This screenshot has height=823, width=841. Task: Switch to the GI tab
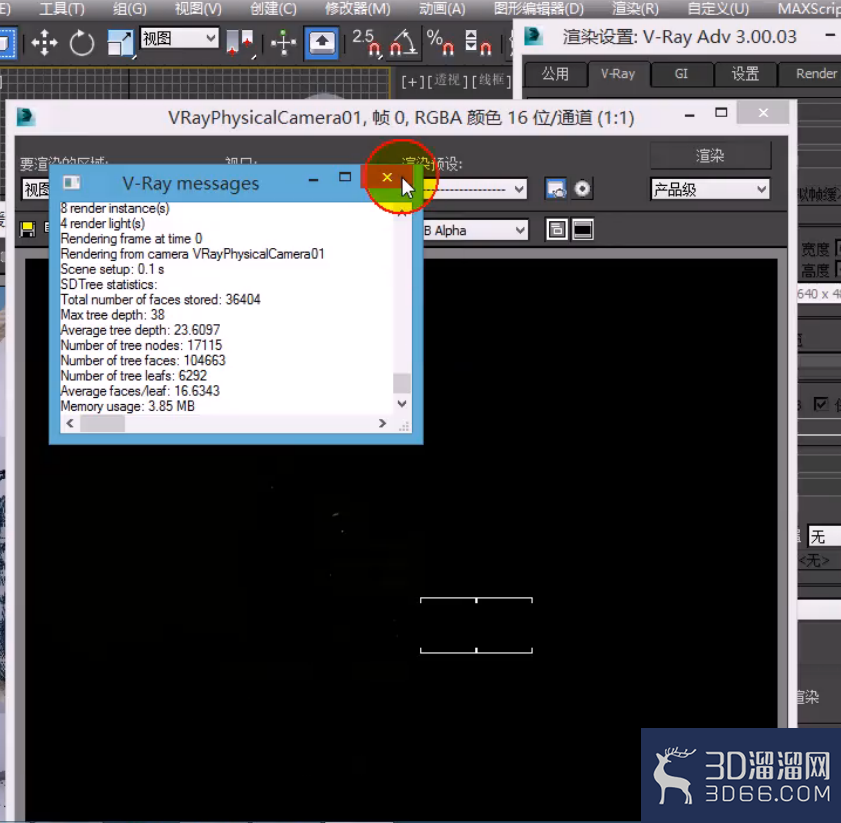coord(681,74)
